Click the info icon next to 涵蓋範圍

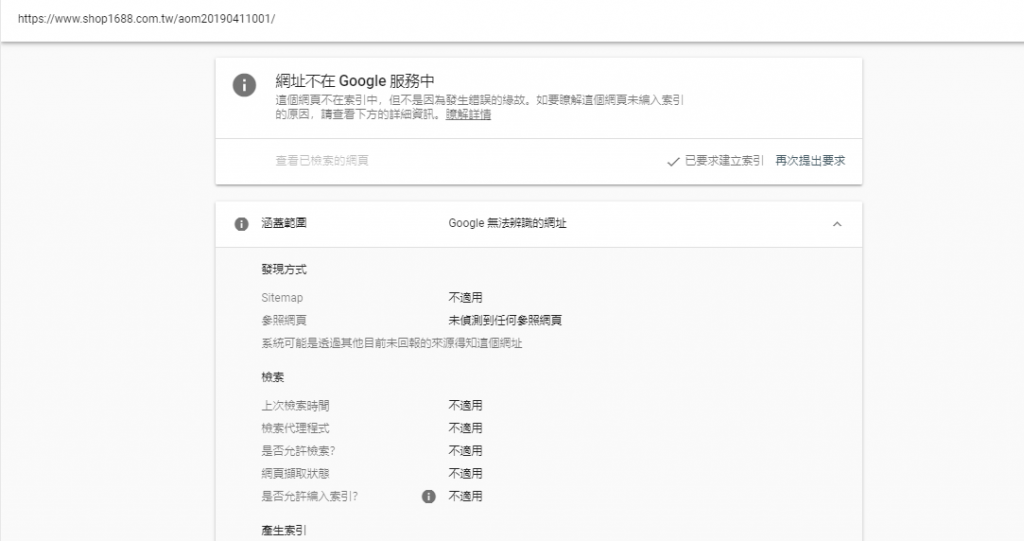click(x=242, y=224)
